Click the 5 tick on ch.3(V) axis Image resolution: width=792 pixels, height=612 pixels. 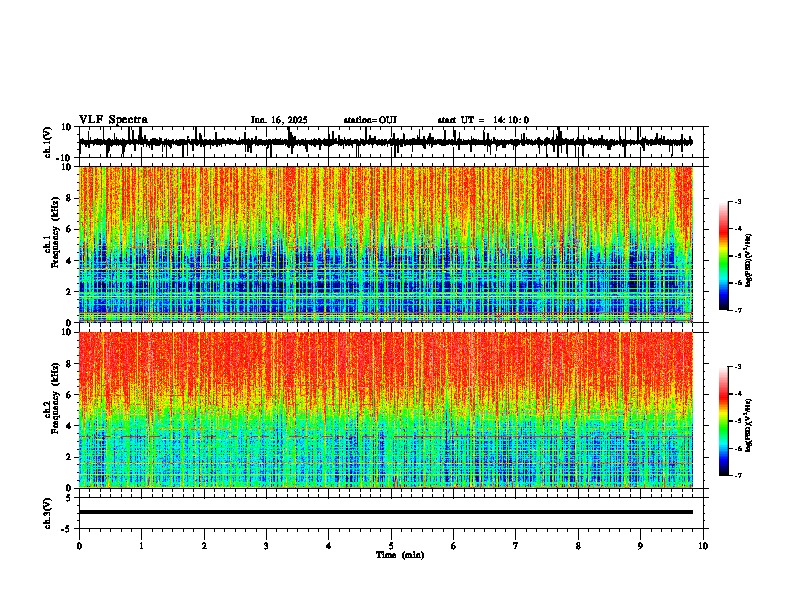(x=70, y=498)
